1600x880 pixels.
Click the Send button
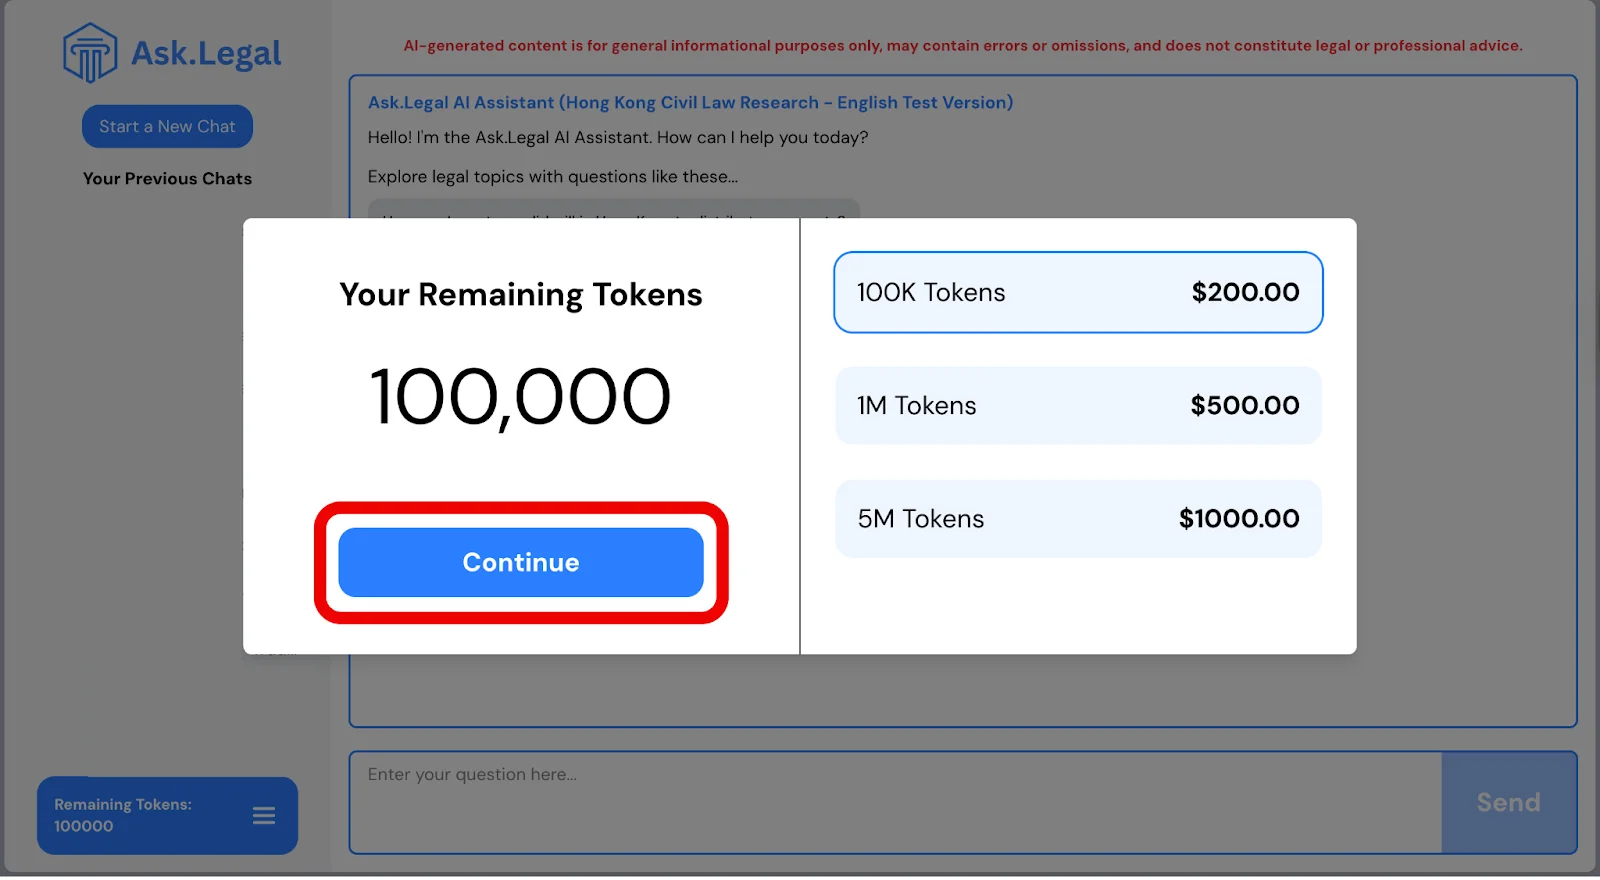click(x=1509, y=803)
